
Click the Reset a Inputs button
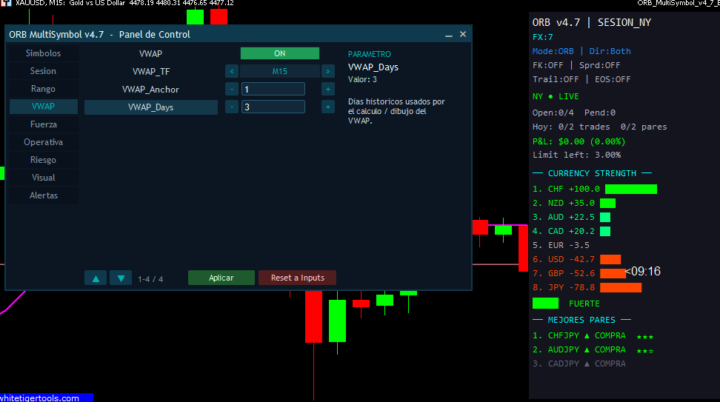[298, 278]
